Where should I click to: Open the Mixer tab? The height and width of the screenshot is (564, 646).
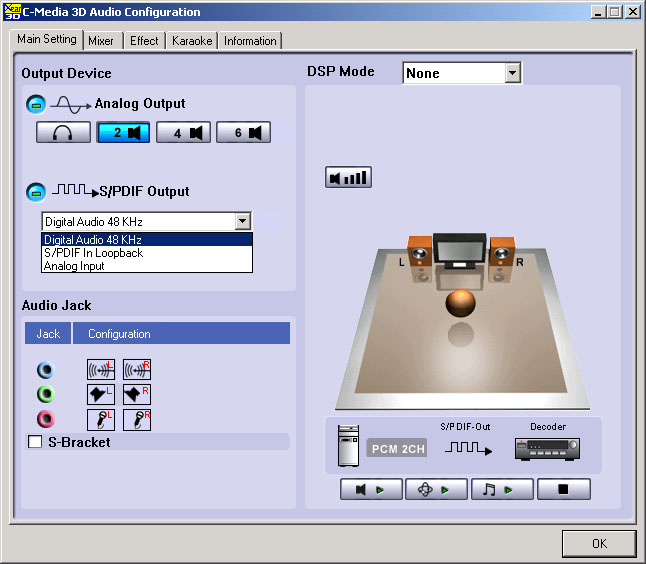click(101, 41)
